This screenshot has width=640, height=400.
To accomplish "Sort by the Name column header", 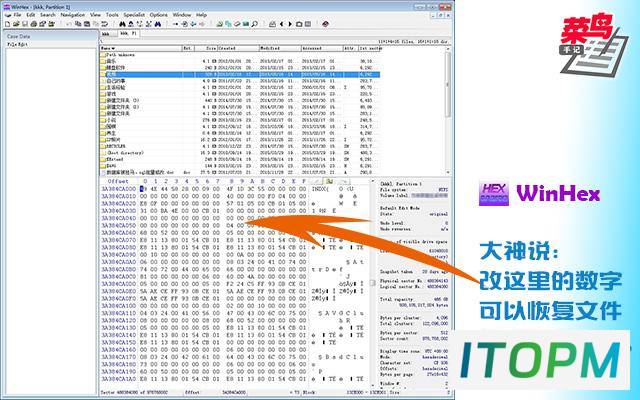I will click(x=141, y=48).
